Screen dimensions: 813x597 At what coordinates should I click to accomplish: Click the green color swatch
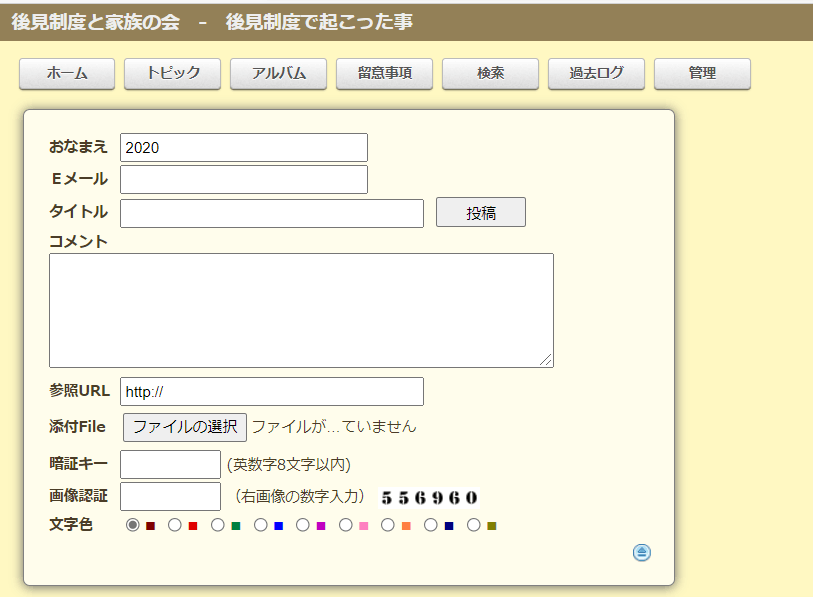tap(236, 526)
